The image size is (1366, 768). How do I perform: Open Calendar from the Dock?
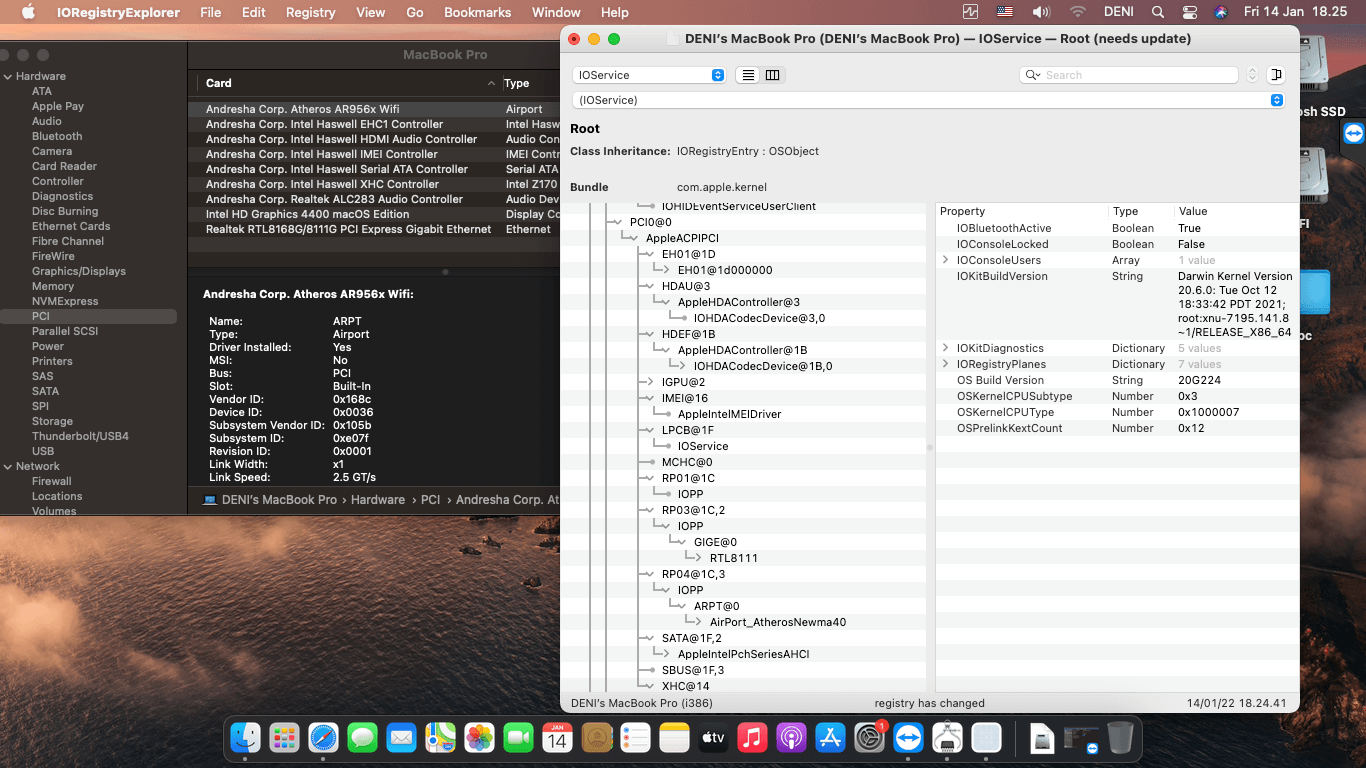point(558,738)
